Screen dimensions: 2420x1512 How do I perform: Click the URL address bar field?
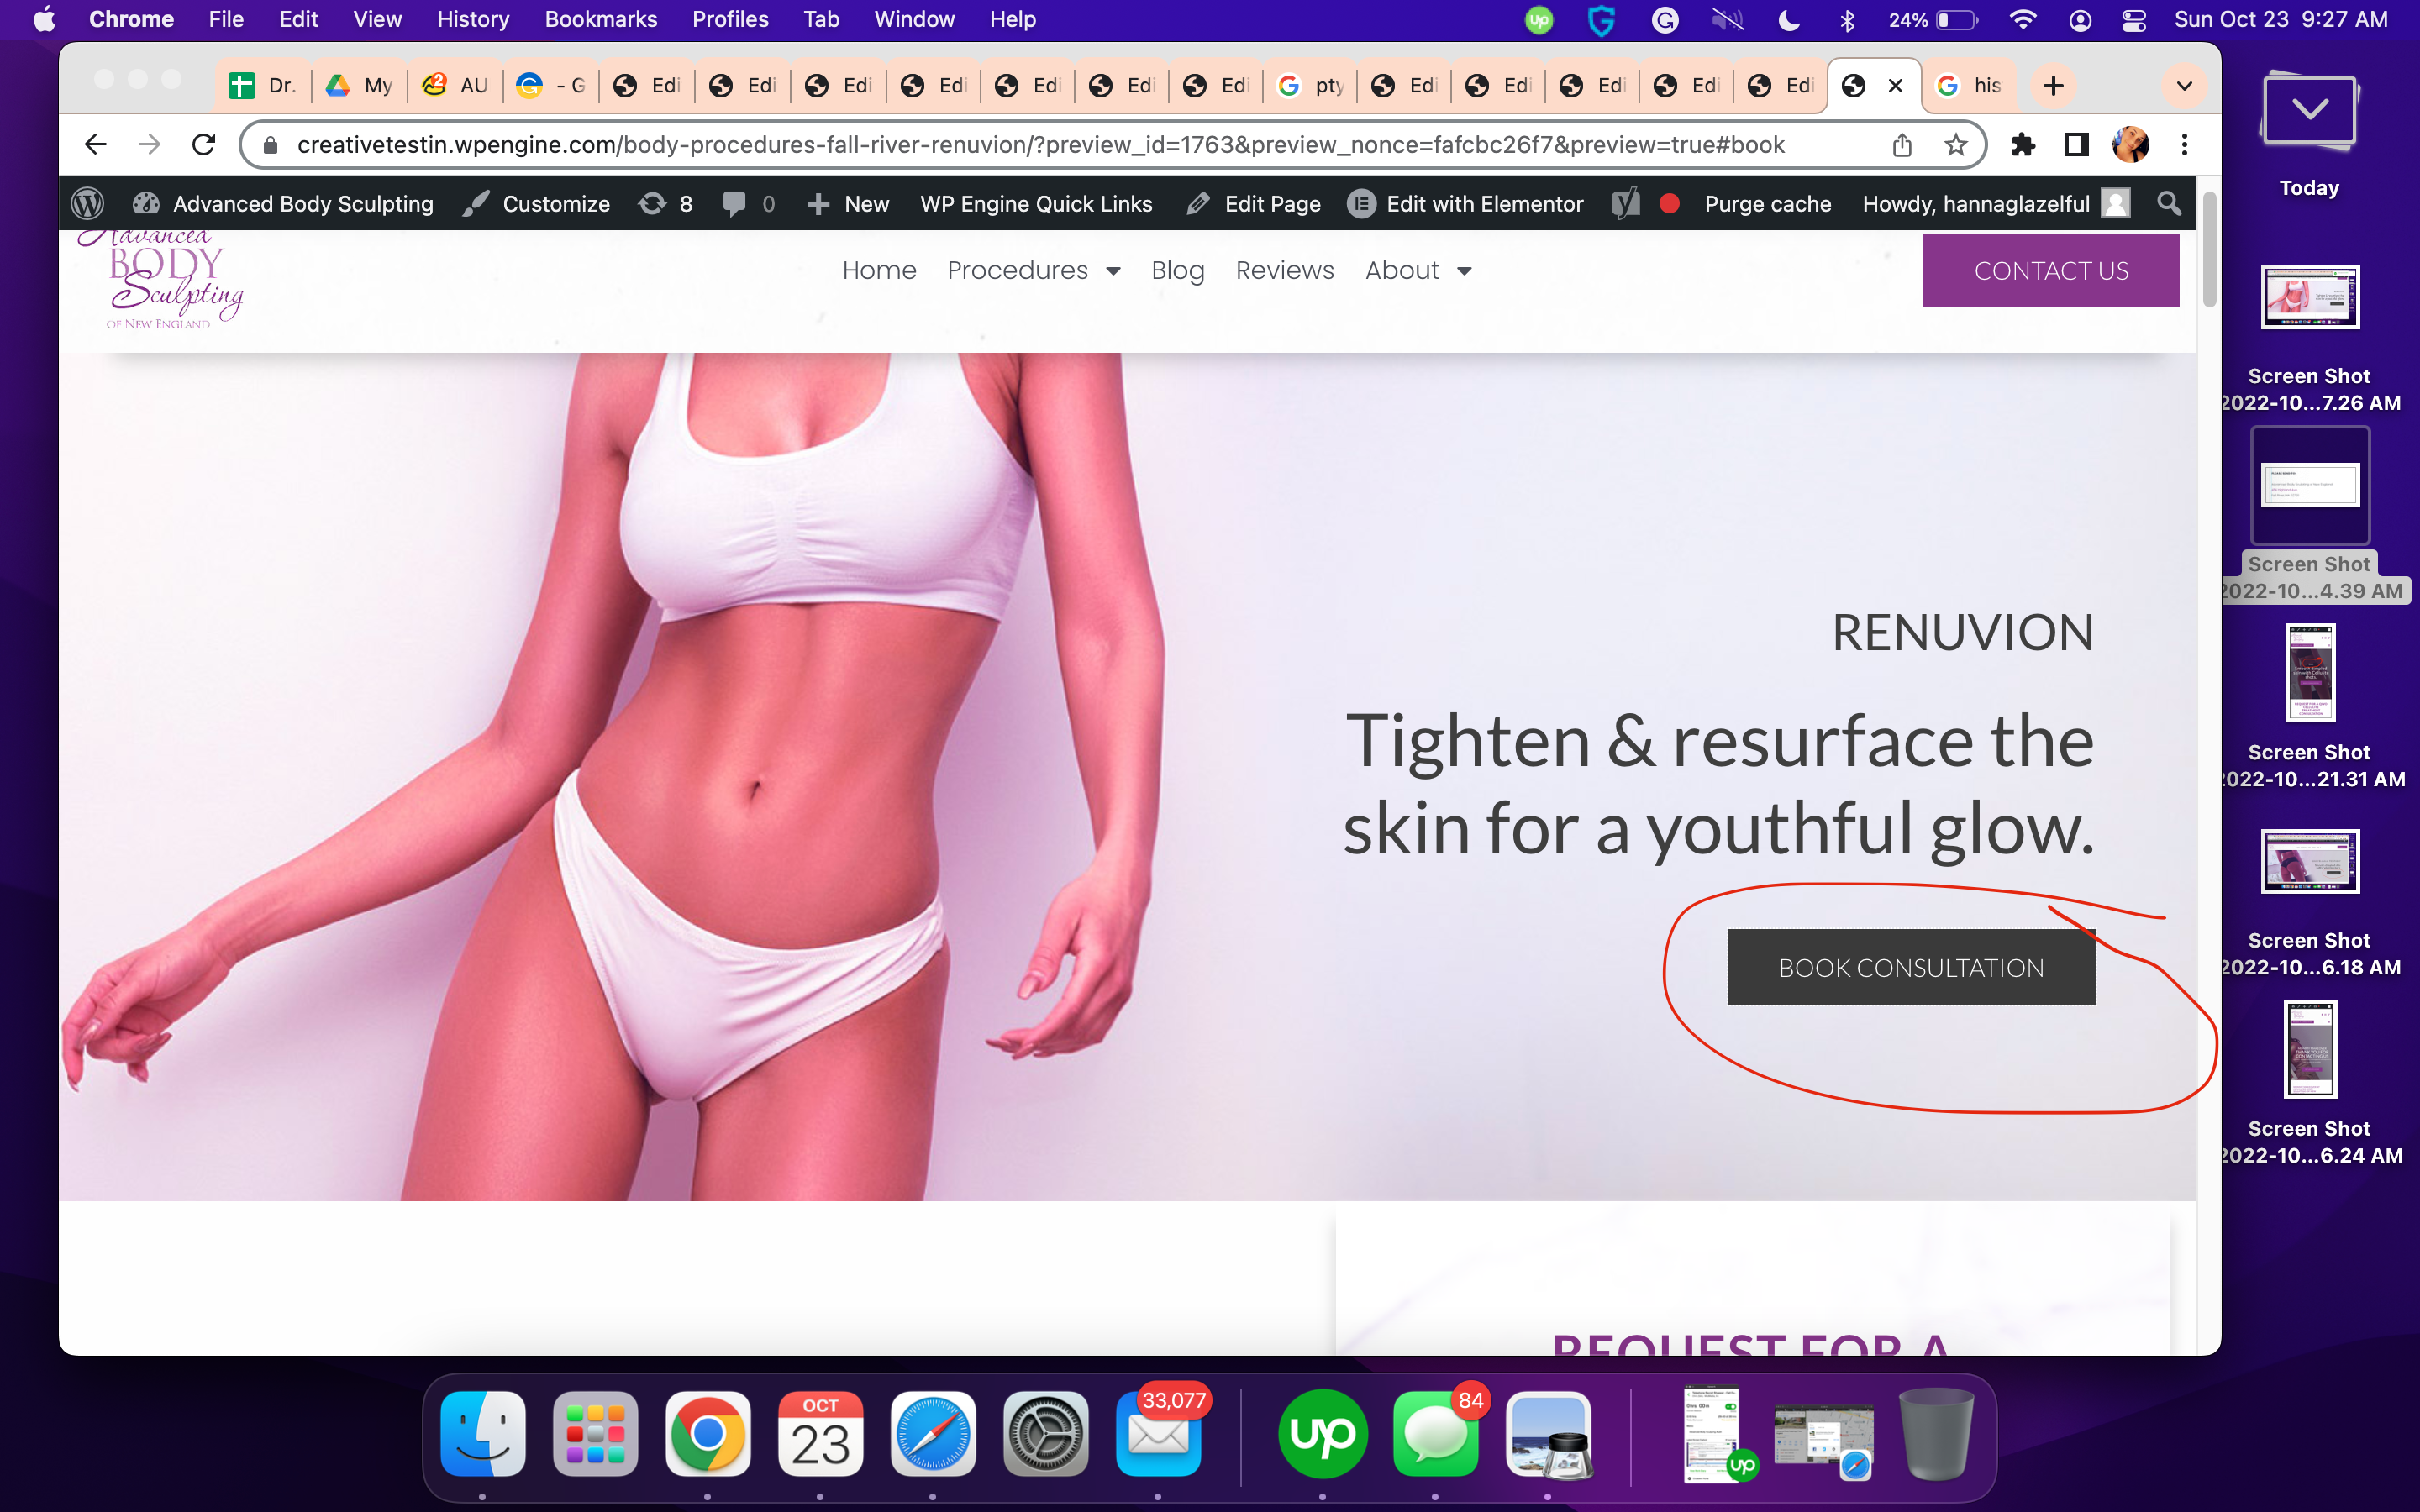coord(1040,145)
